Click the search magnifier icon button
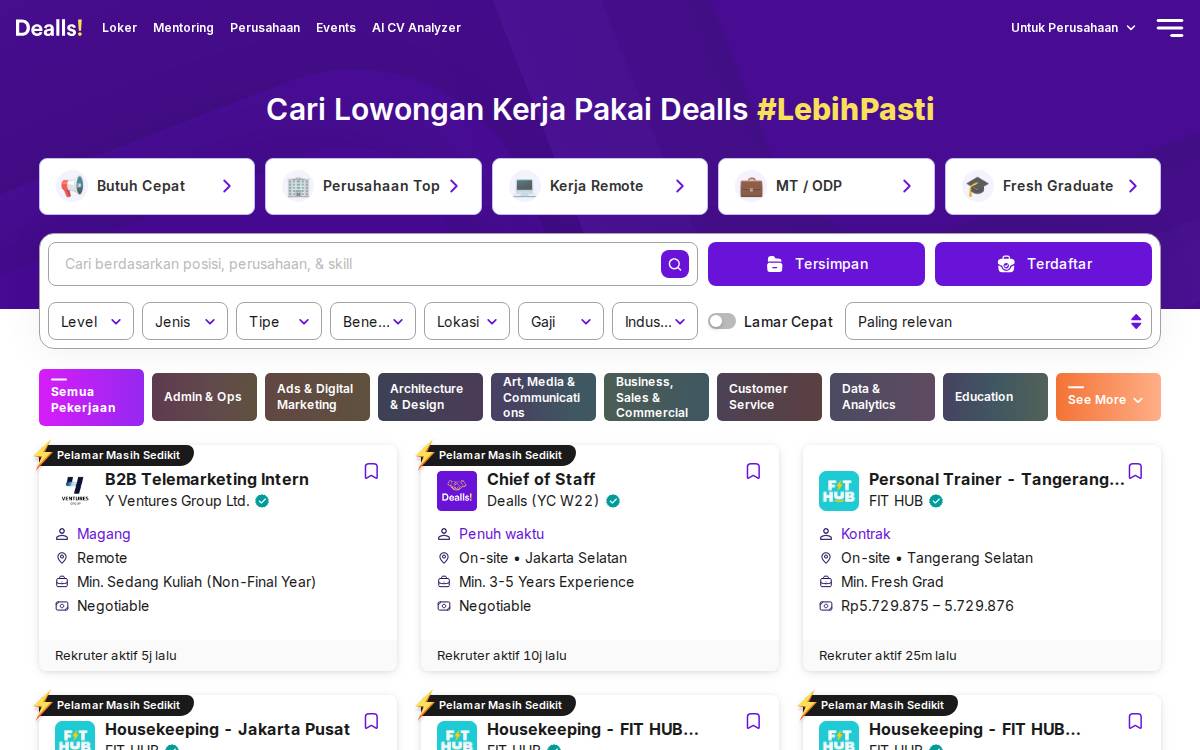 click(x=675, y=264)
